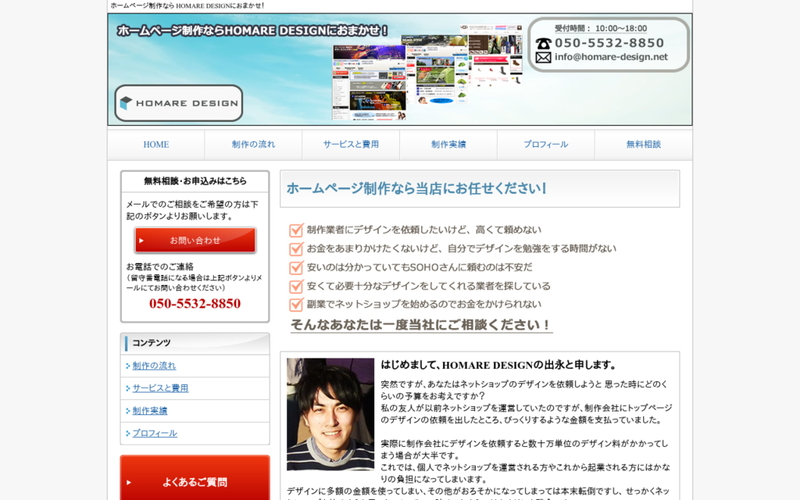This screenshot has height=500, width=800.
Task: Click the checkmark beside 安いのは分かっていても
Action: (296, 267)
